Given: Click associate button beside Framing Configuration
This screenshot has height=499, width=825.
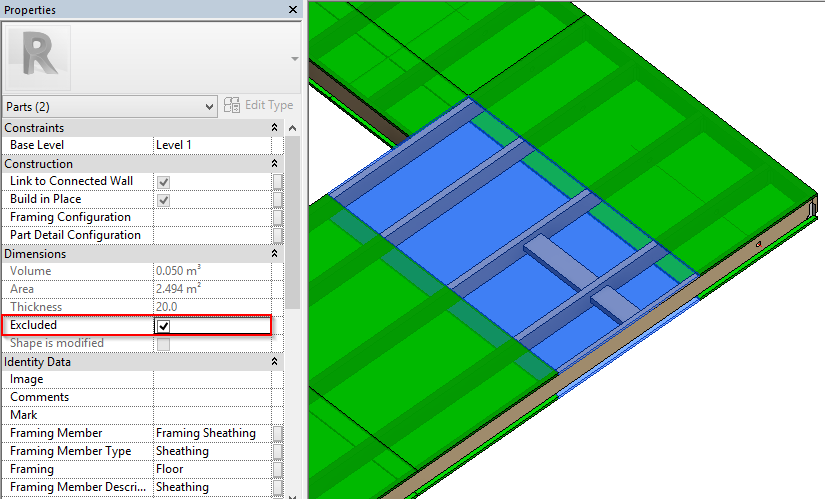Looking at the screenshot, I should [x=278, y=218].
